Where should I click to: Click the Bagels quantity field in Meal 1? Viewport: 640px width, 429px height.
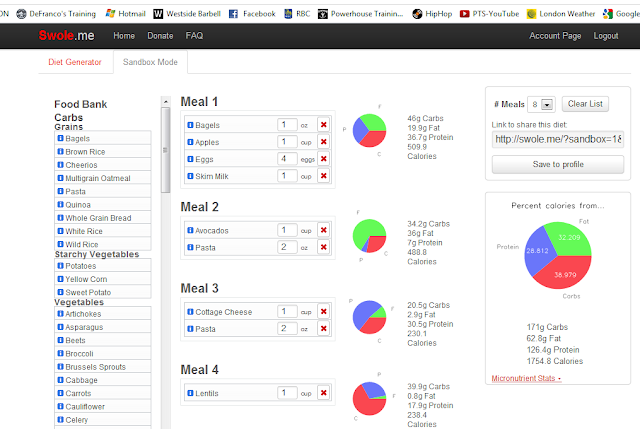(287, 124)
